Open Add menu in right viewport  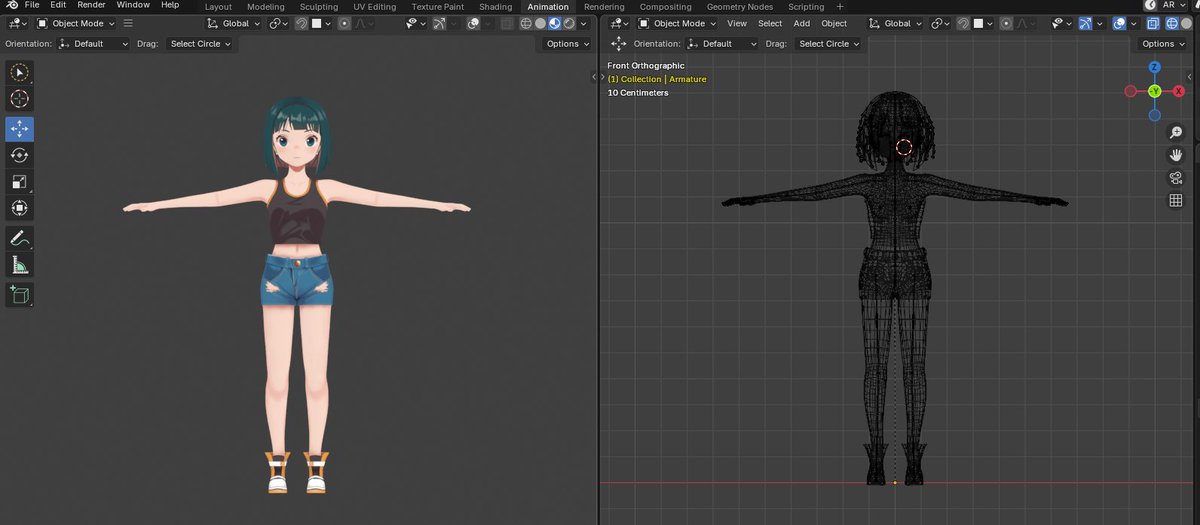[x=801, y=23]
